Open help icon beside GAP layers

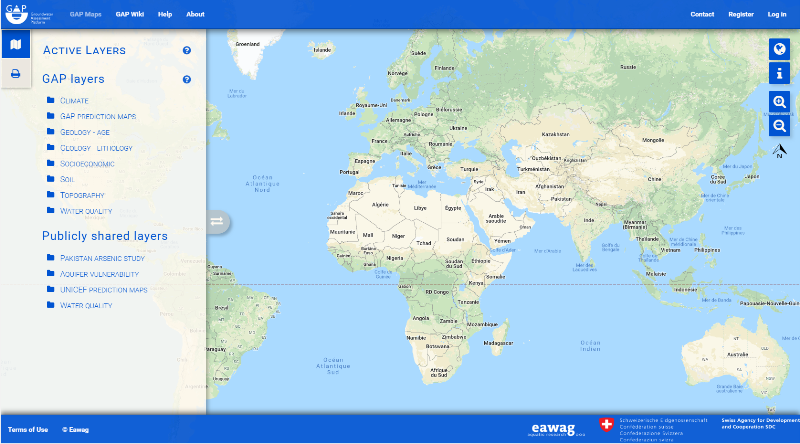click(187, 80)
